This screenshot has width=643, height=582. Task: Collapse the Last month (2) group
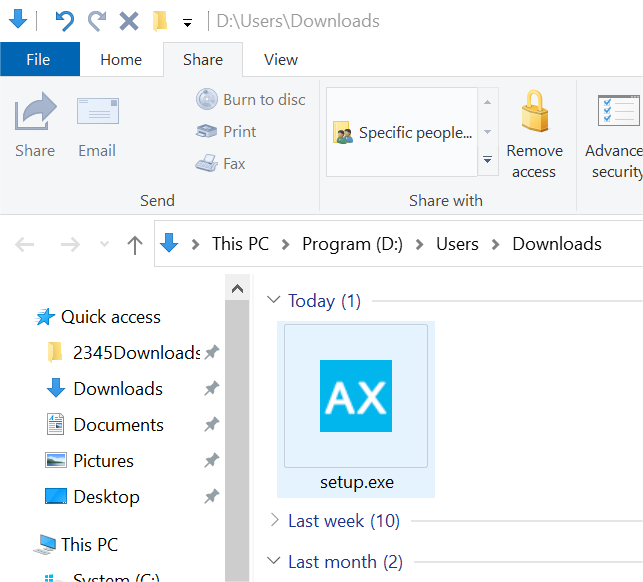tap(274, 560)
